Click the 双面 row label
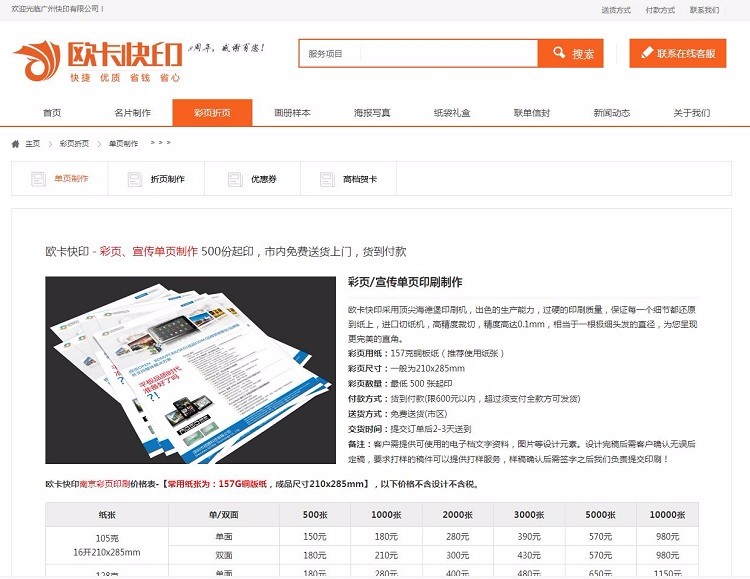This screenshot has width=750, height=579. (224, 555)
